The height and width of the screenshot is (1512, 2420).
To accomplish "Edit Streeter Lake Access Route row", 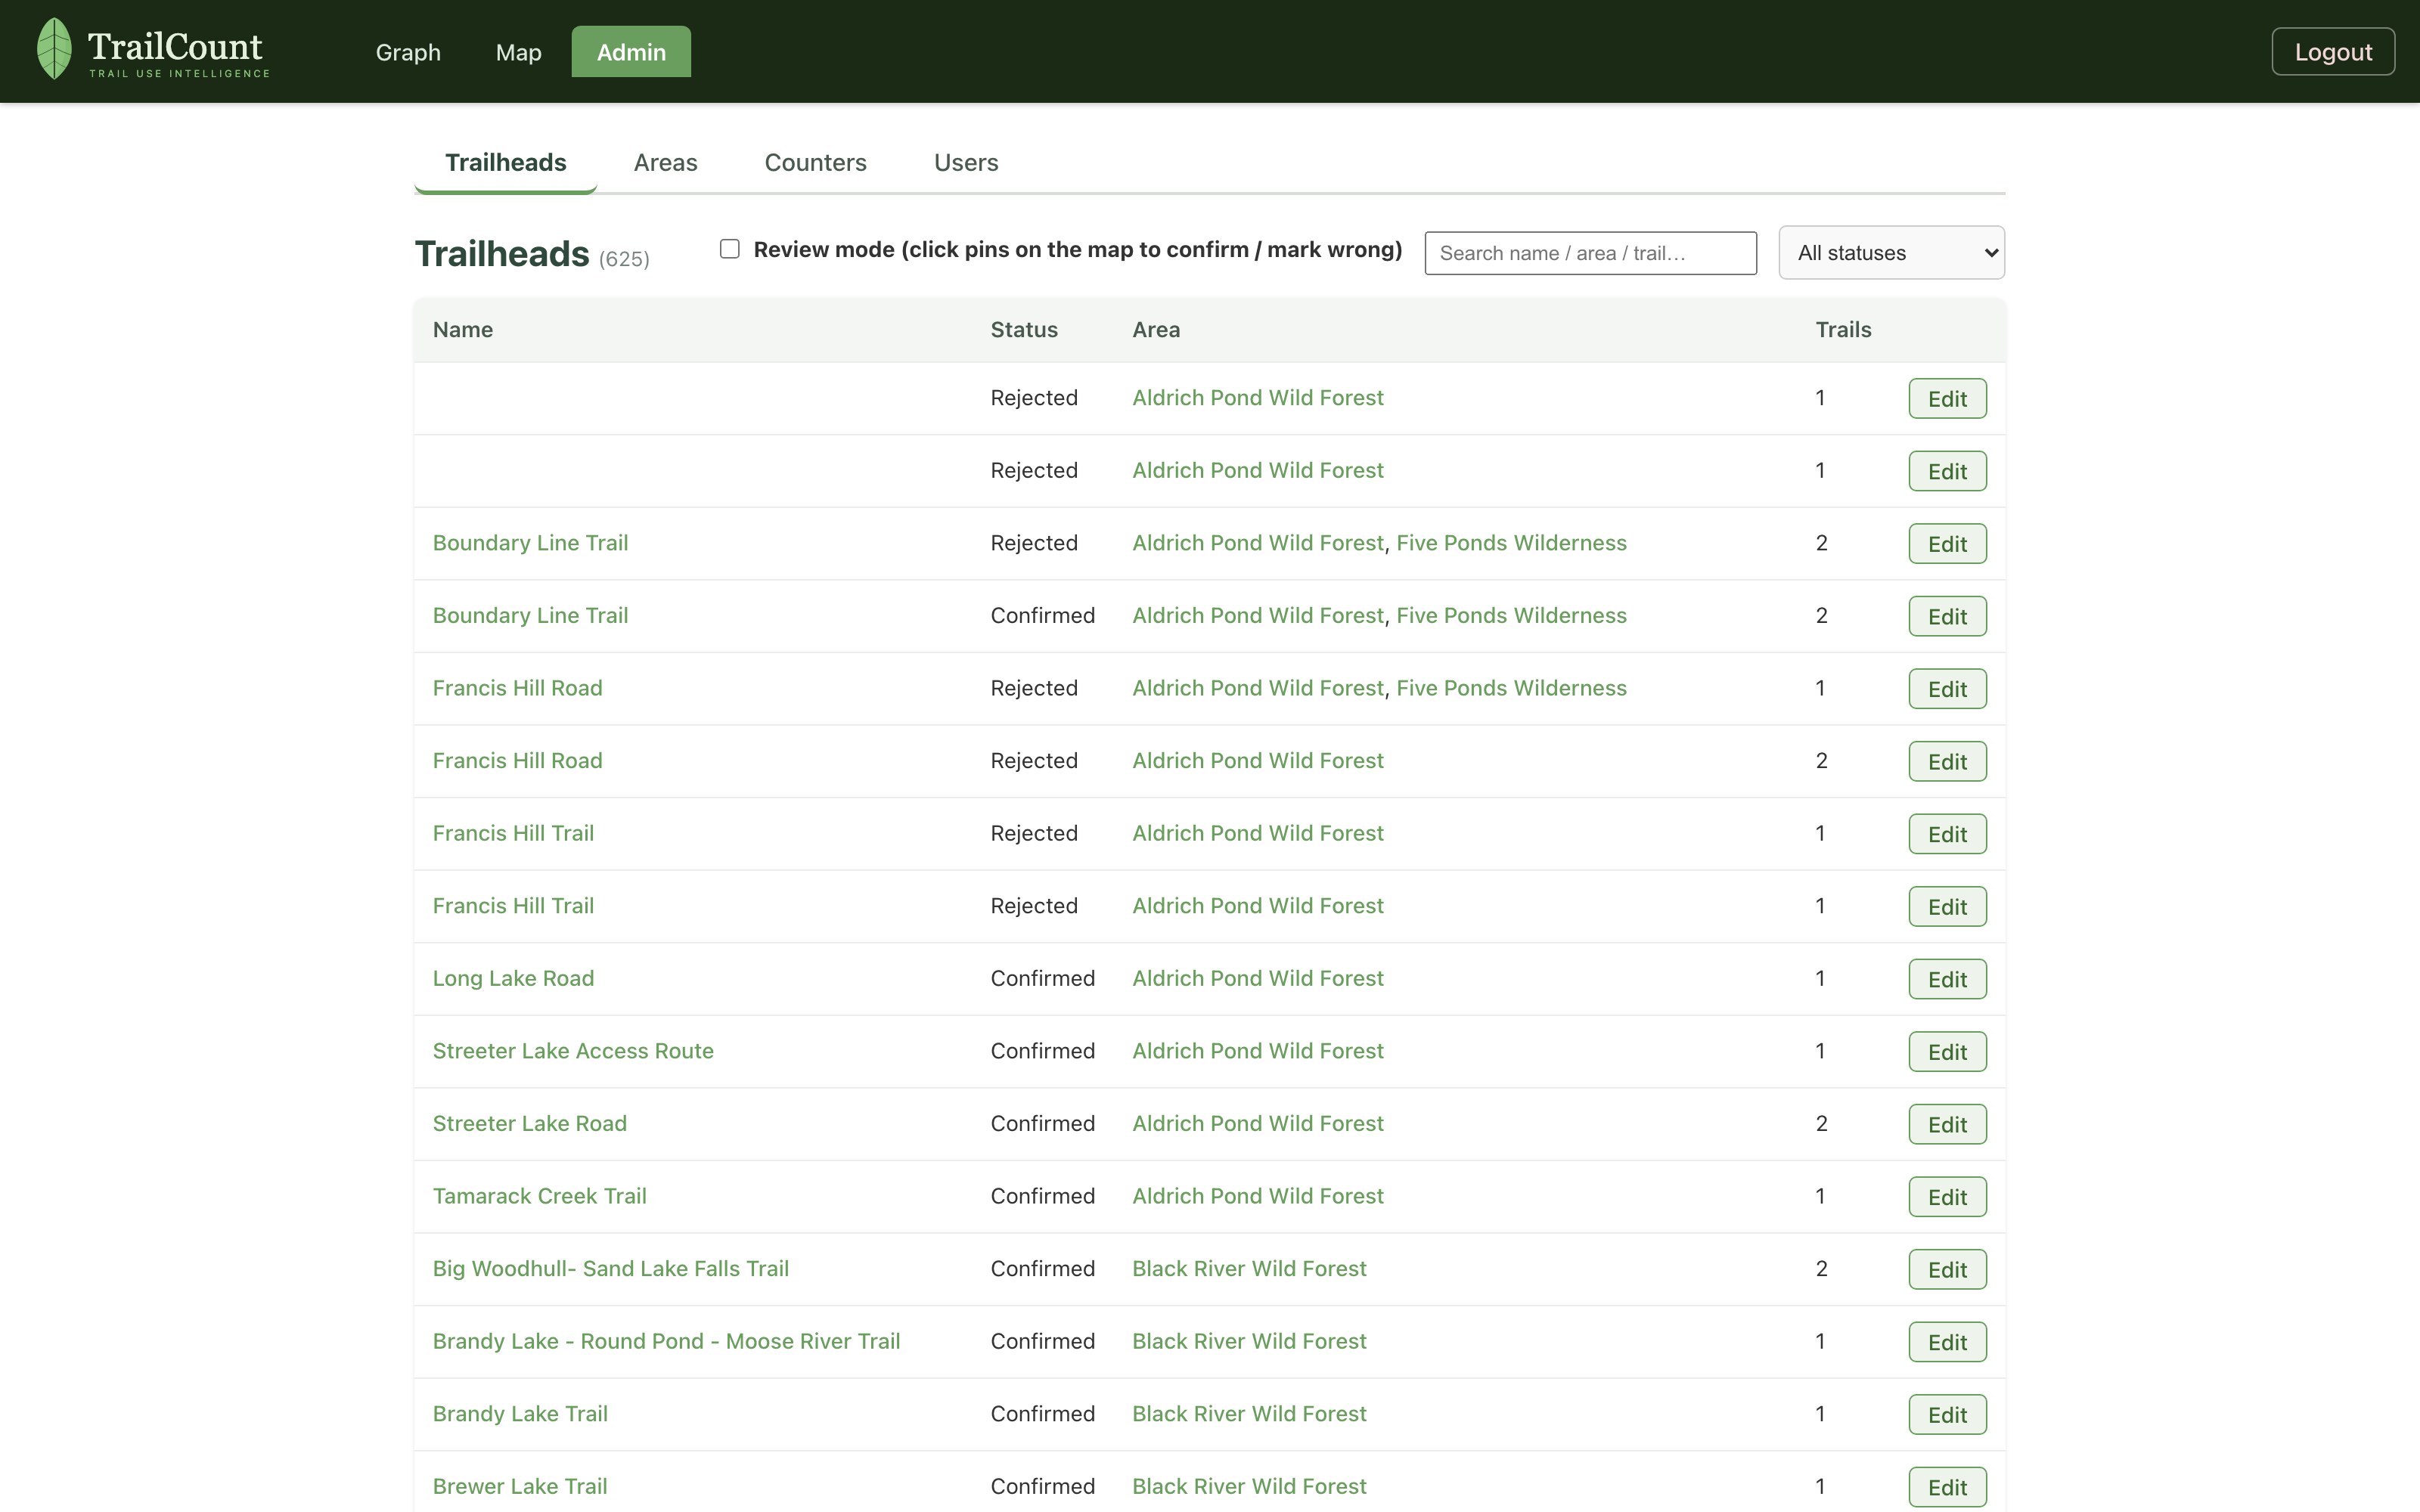I will [x=1947, y=1052].
